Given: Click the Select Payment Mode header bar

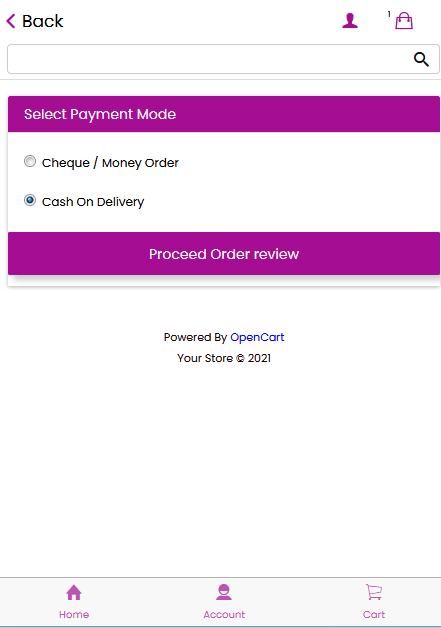Looking at the screenshot, I should pos(224,114).
